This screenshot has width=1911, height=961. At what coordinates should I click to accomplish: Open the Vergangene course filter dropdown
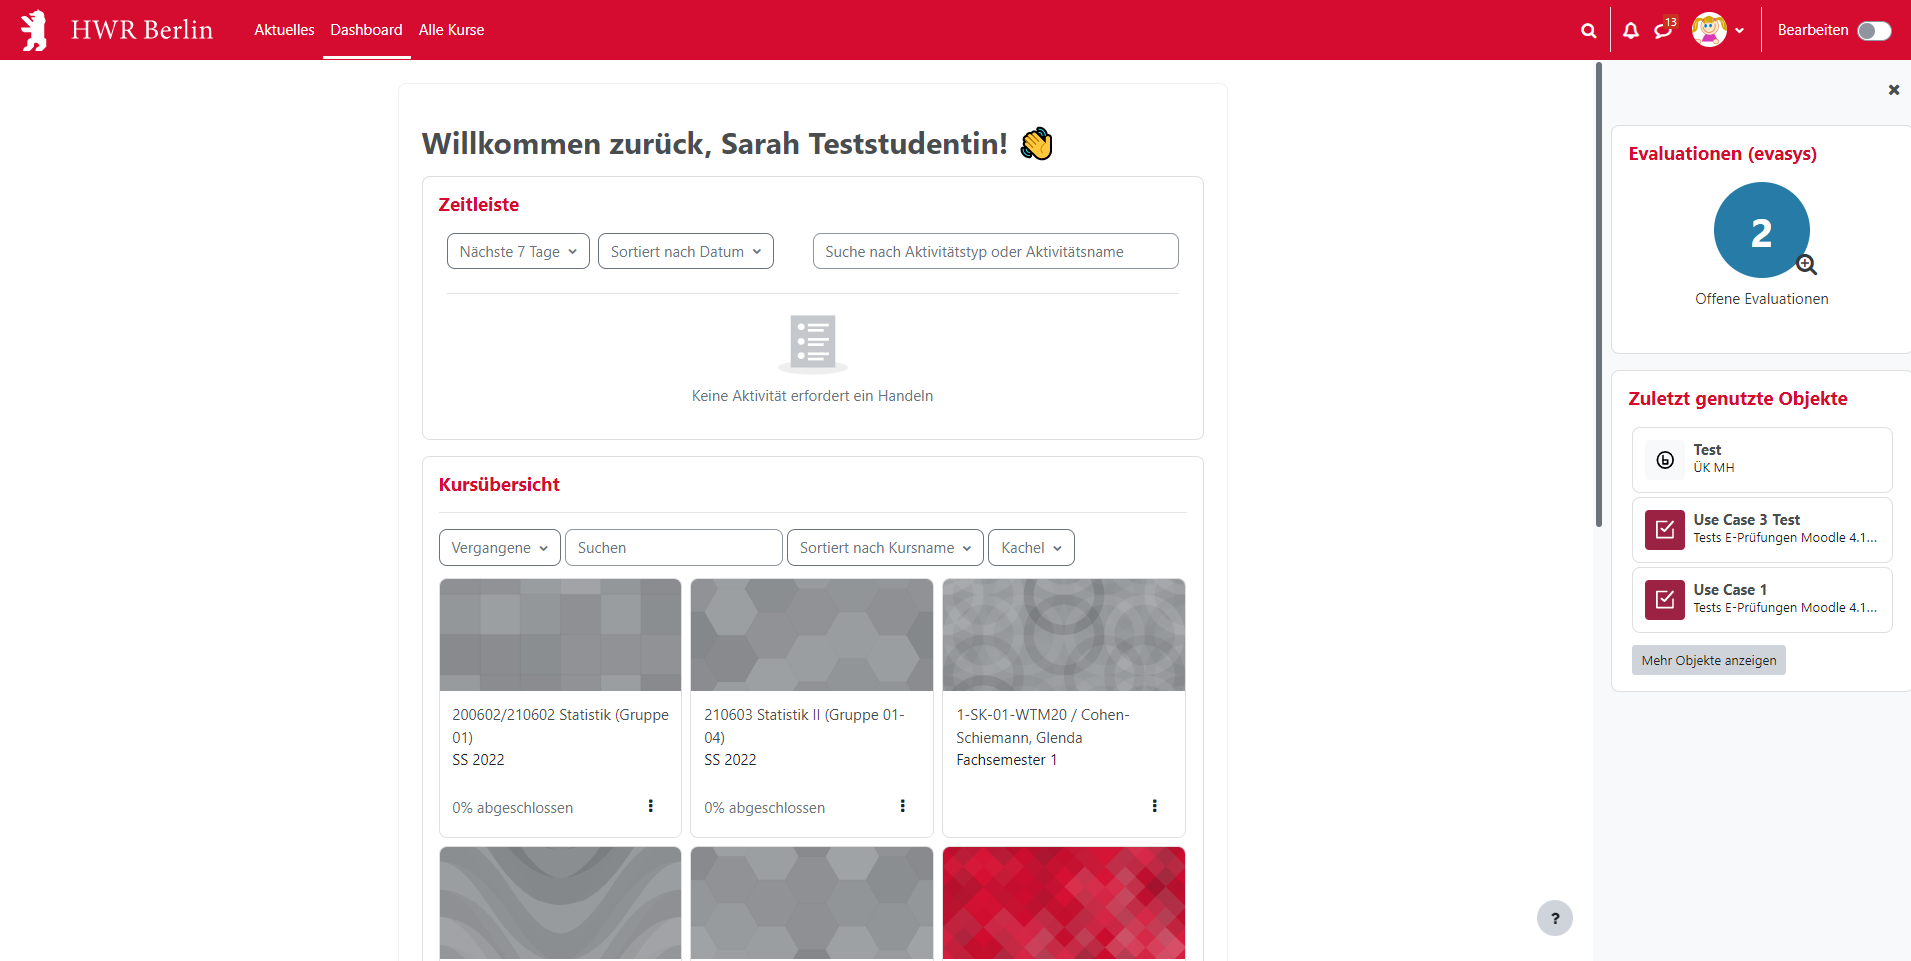pyautogui.click(x=499, y=548)
